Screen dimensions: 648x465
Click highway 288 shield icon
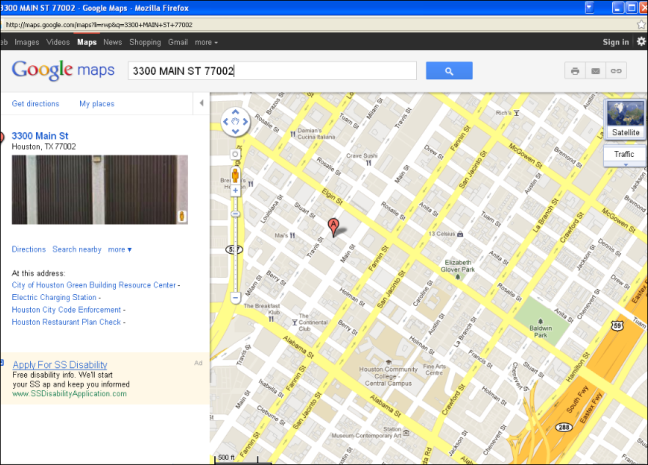pos(564,427)
